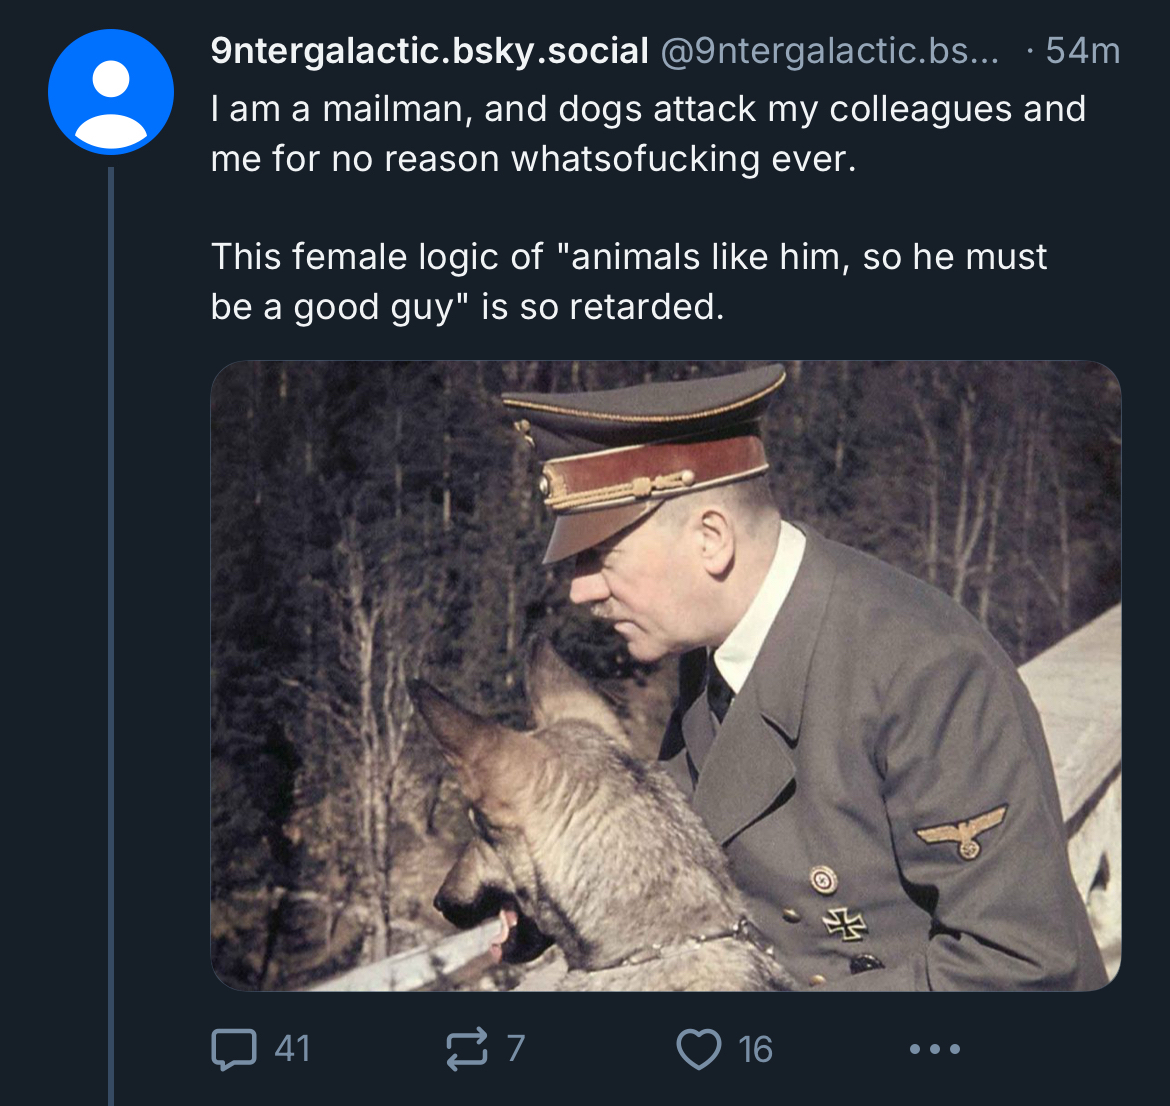Open the post via 54m timestamp

[1082, 50]
